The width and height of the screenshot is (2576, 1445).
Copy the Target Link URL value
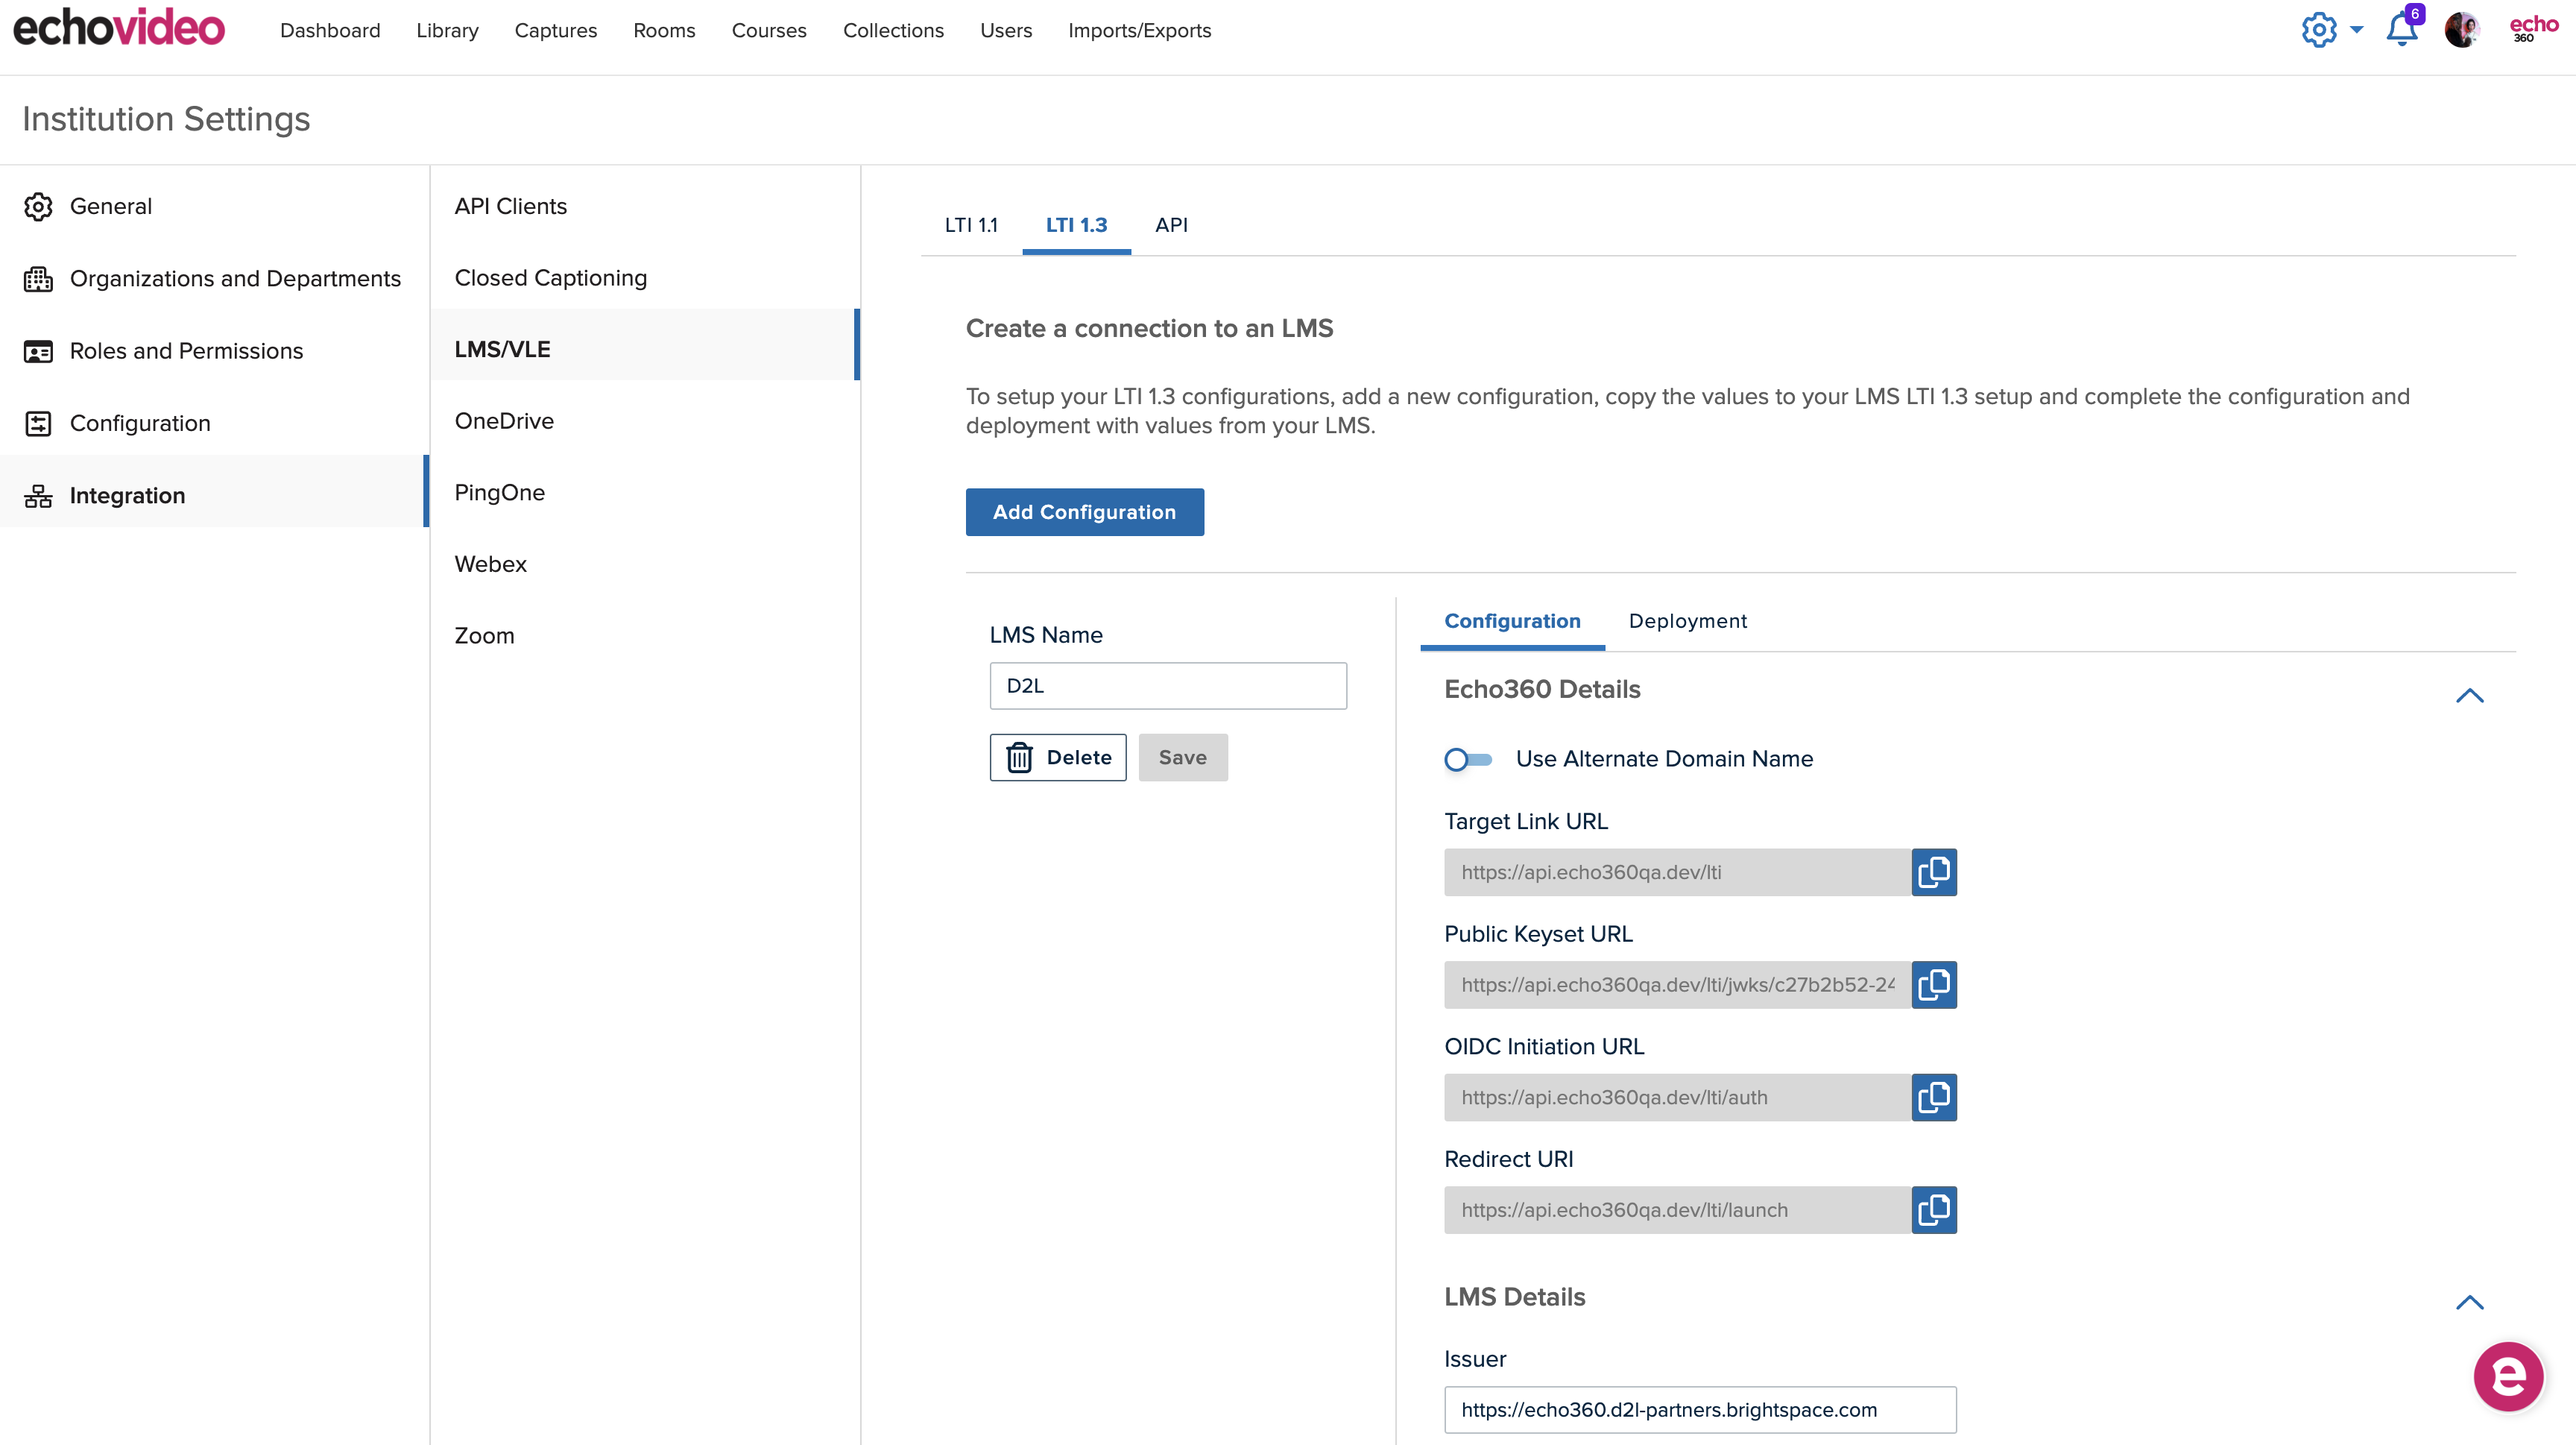[1933, 872]
